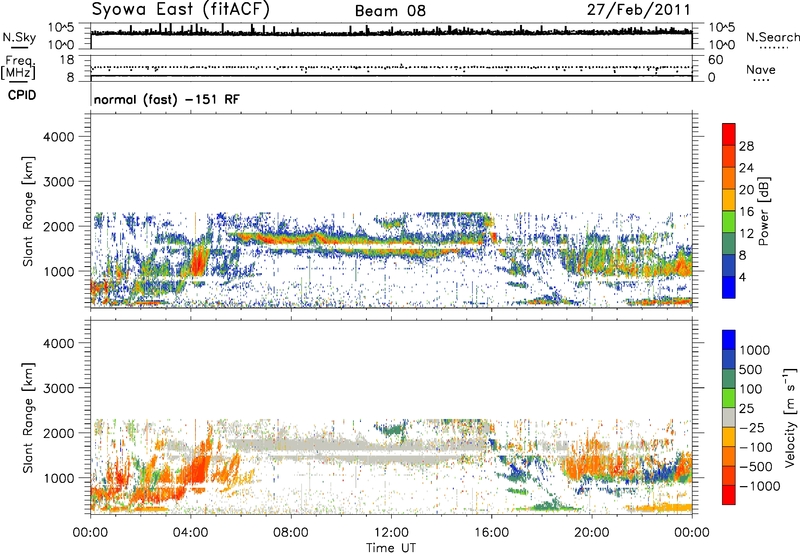Image resolution: width=800 pixels, height=554 pixels.
Task: Click the '60' Nave tick label
Action: click(715, 60)
